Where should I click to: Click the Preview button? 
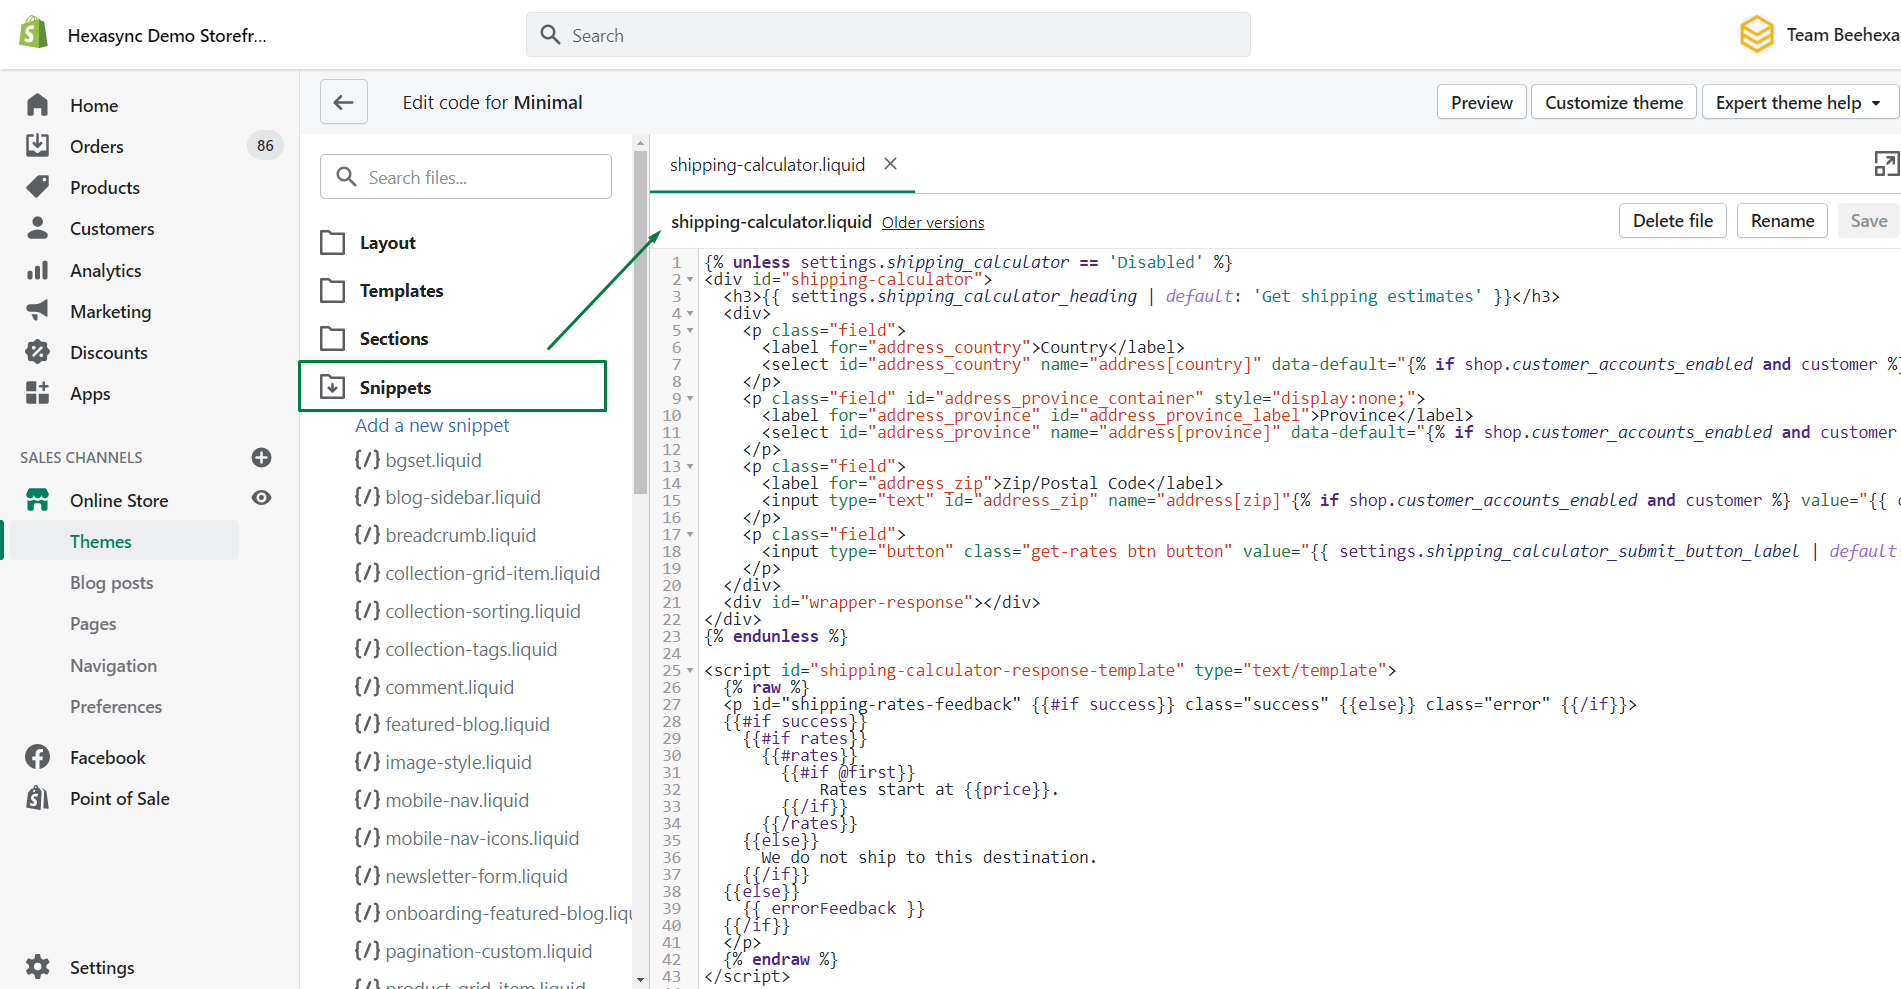coord(1481,102)
